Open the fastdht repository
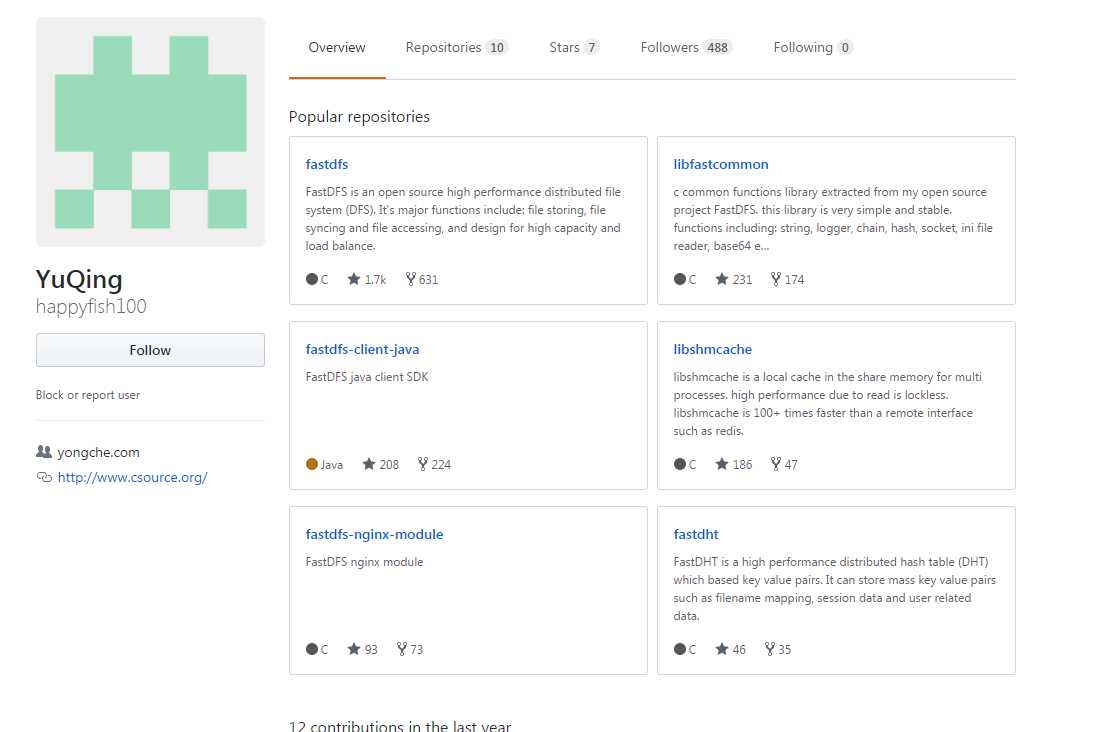This screenshot has width=1097, height=732. pyautogui.click(x=695, y=534)
